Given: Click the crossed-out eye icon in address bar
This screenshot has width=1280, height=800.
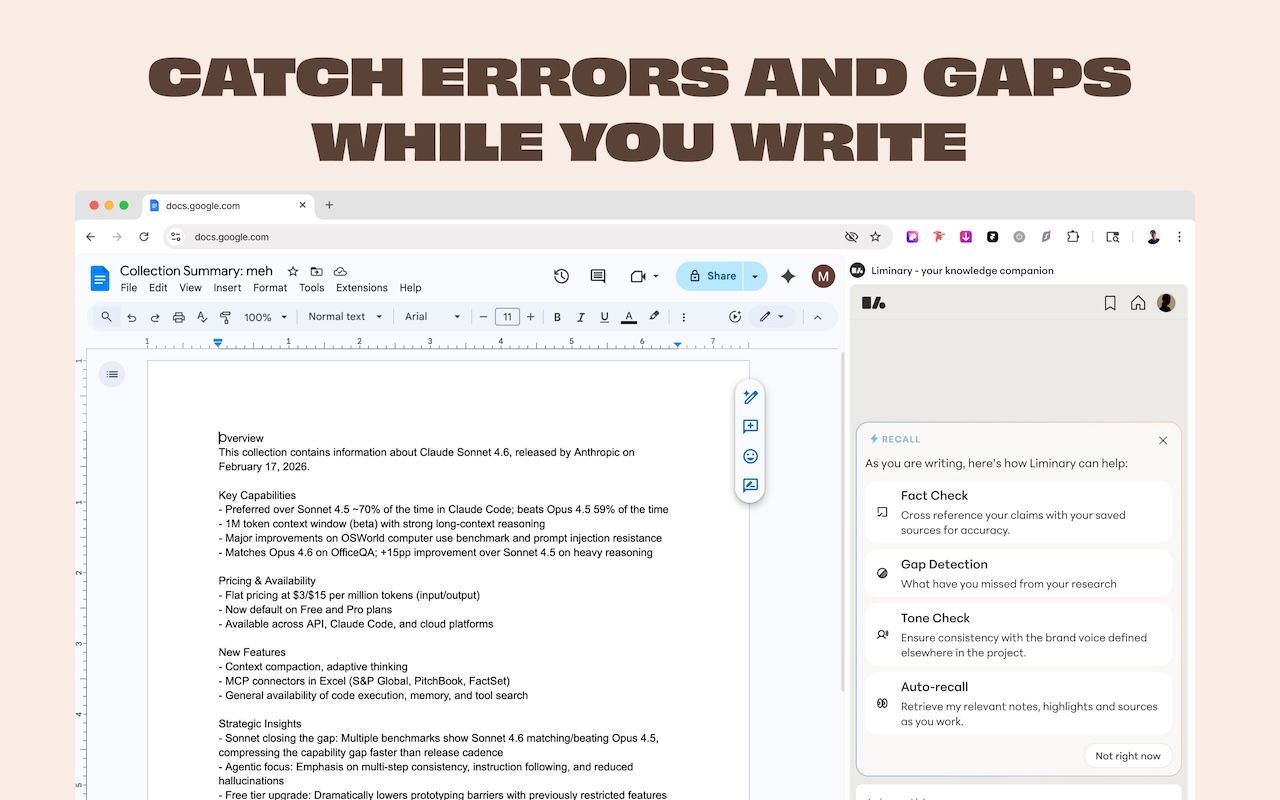Looking at the screenshot, I should tap(851, 237).
